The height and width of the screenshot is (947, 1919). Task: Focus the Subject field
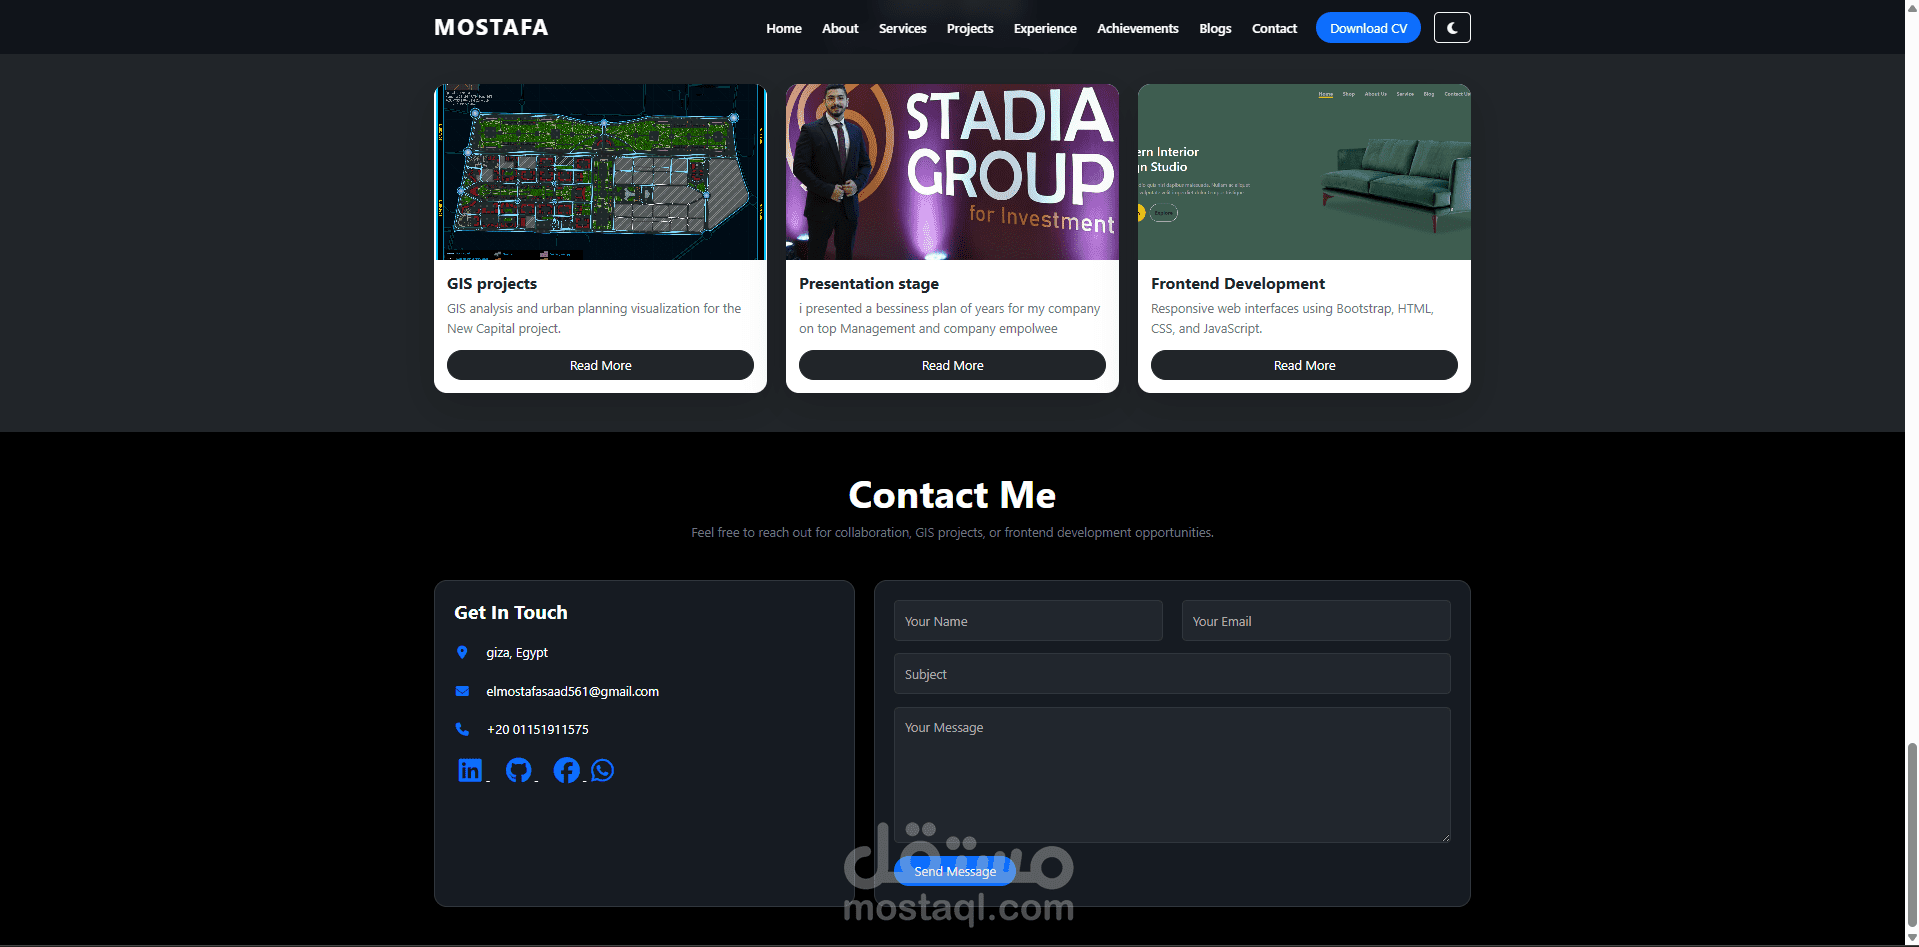click(1172, 674)
